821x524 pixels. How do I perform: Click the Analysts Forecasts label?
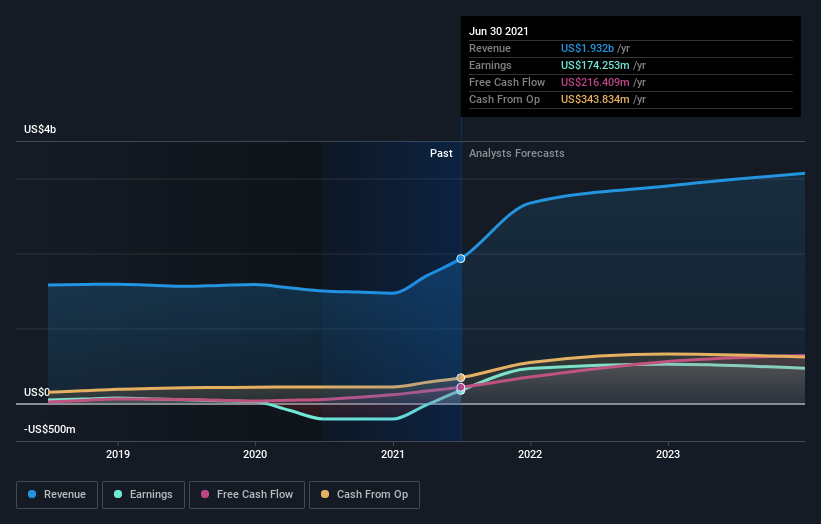pyautogui.click(x=517, y=153)
